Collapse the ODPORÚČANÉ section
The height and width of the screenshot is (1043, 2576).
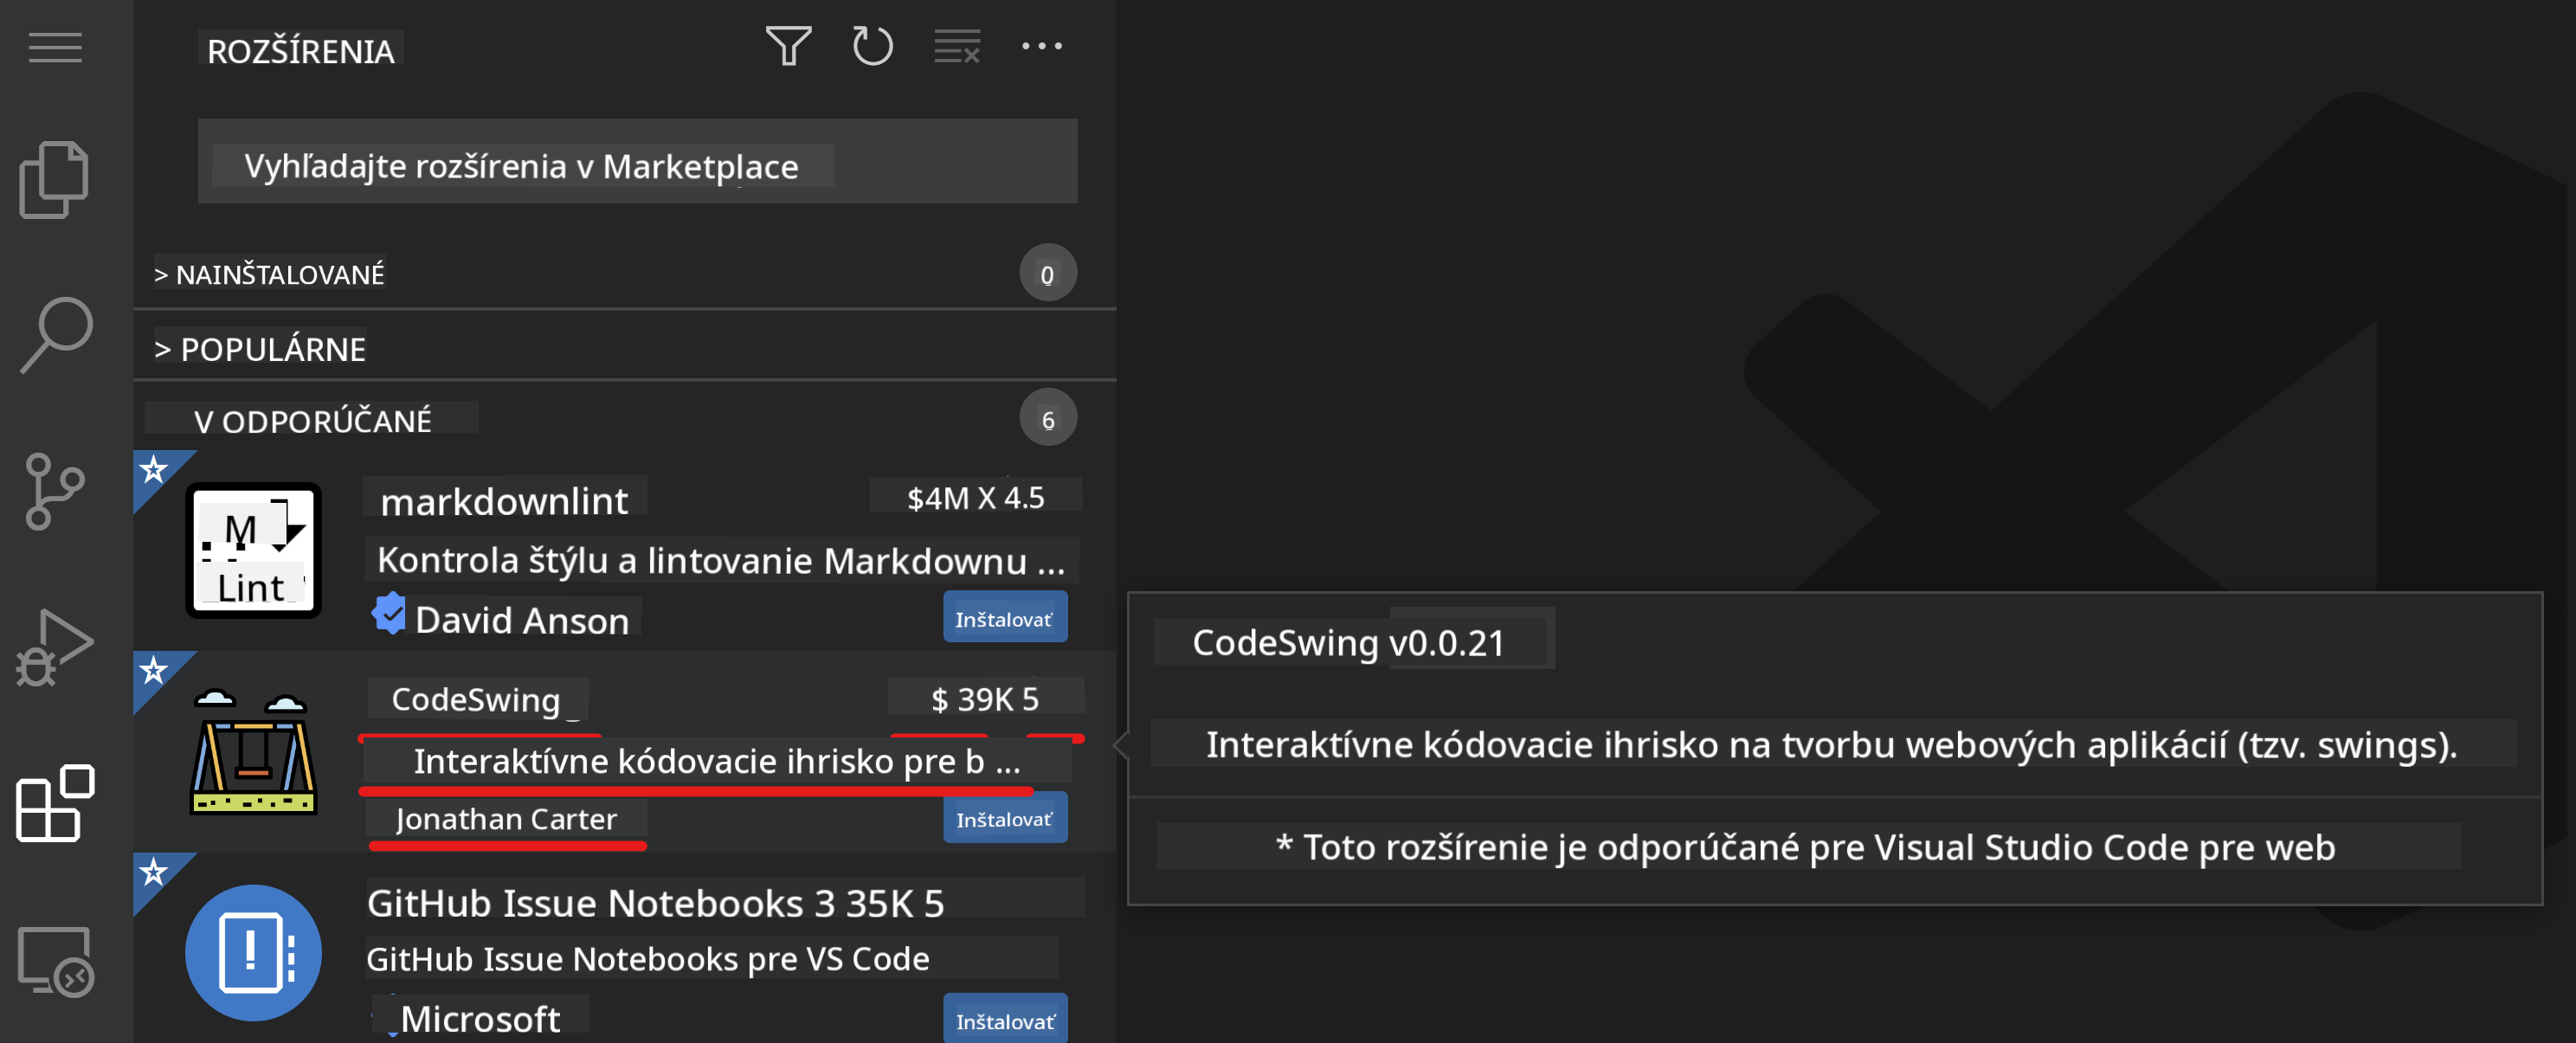coord(312,420)
